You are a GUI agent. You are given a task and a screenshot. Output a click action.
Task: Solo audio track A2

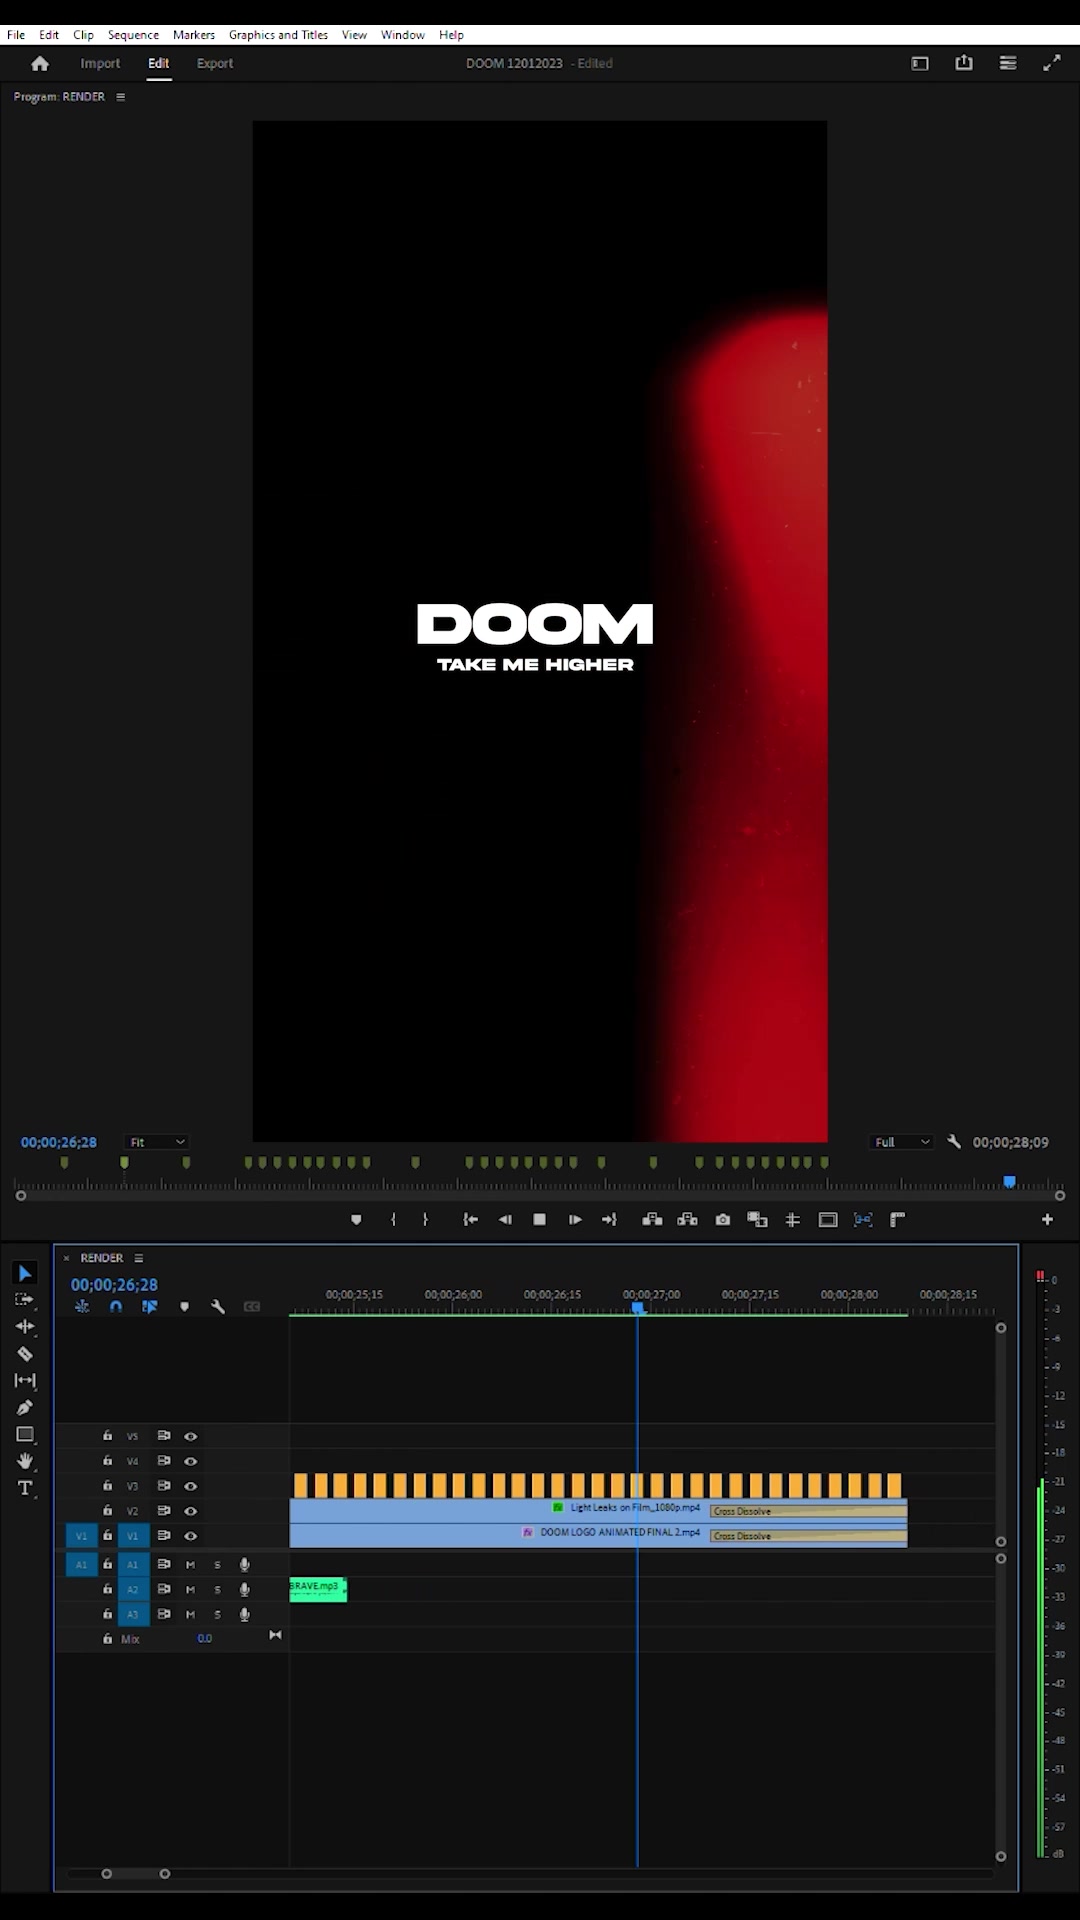click(x=217, y=1590)
